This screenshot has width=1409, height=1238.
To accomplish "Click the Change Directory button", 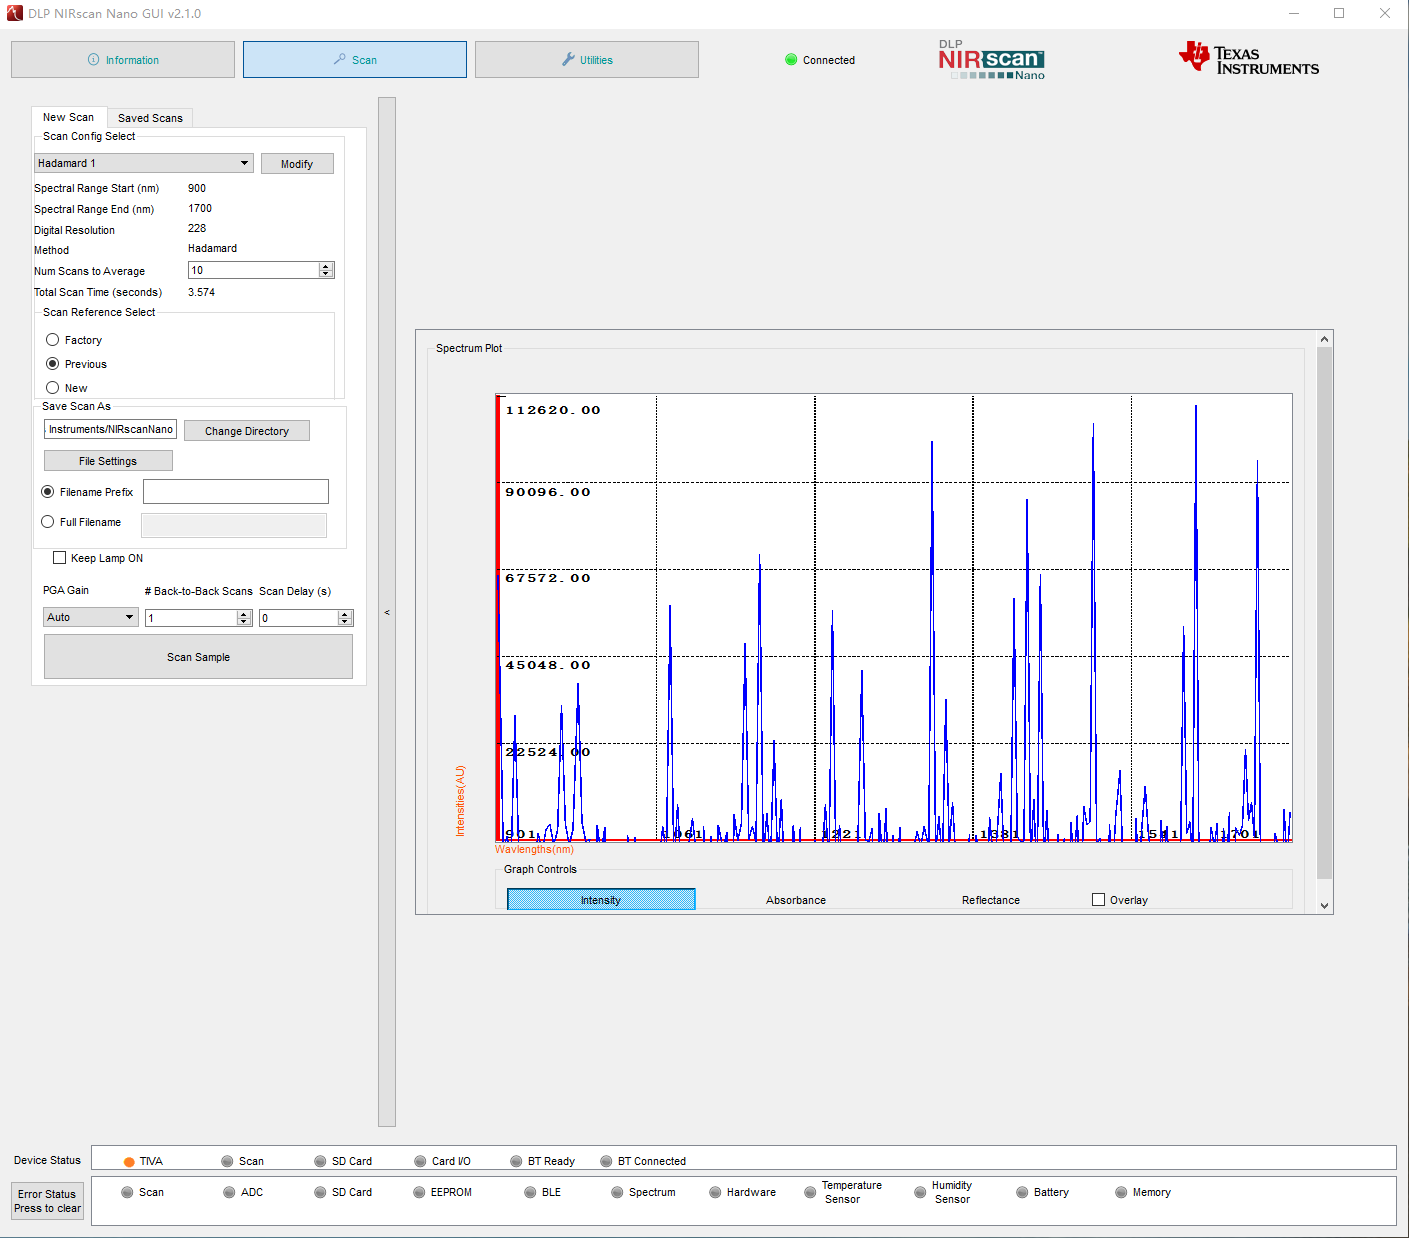I will [x=247, y=431].
